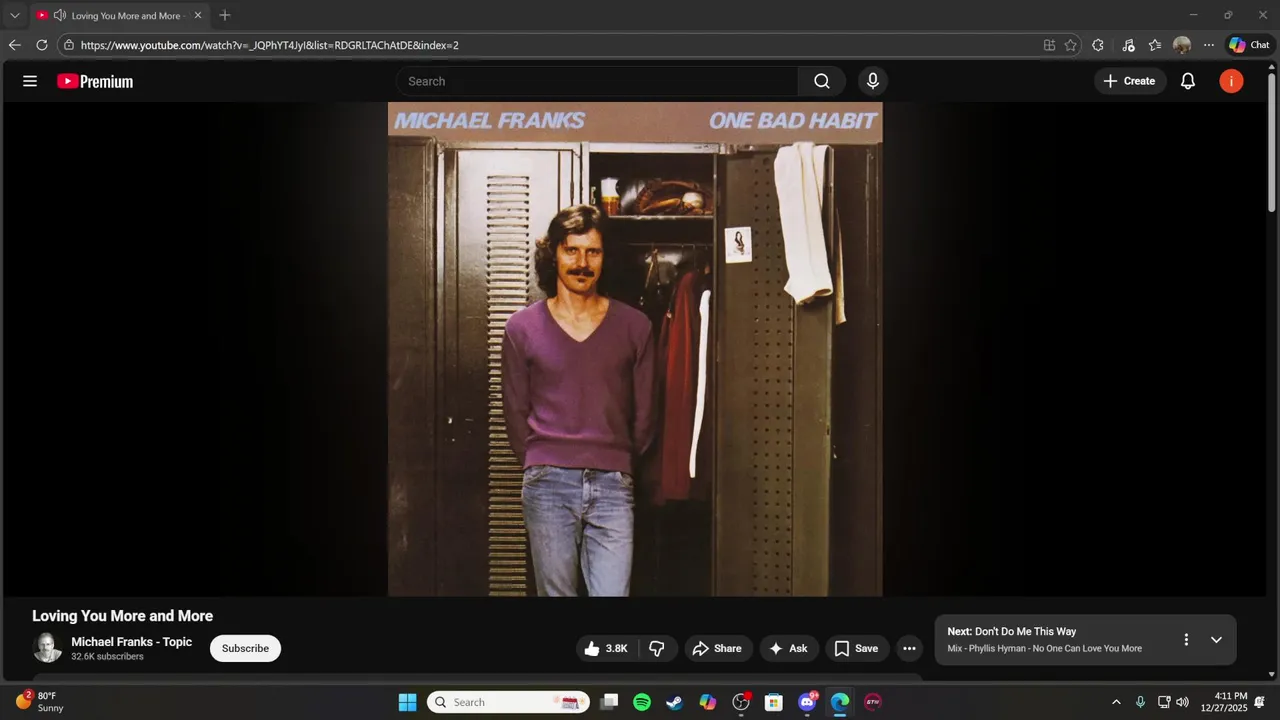Screen dimensions: 1280x720
Task: Click the search magnifier button
Action: tap(822, 81)
